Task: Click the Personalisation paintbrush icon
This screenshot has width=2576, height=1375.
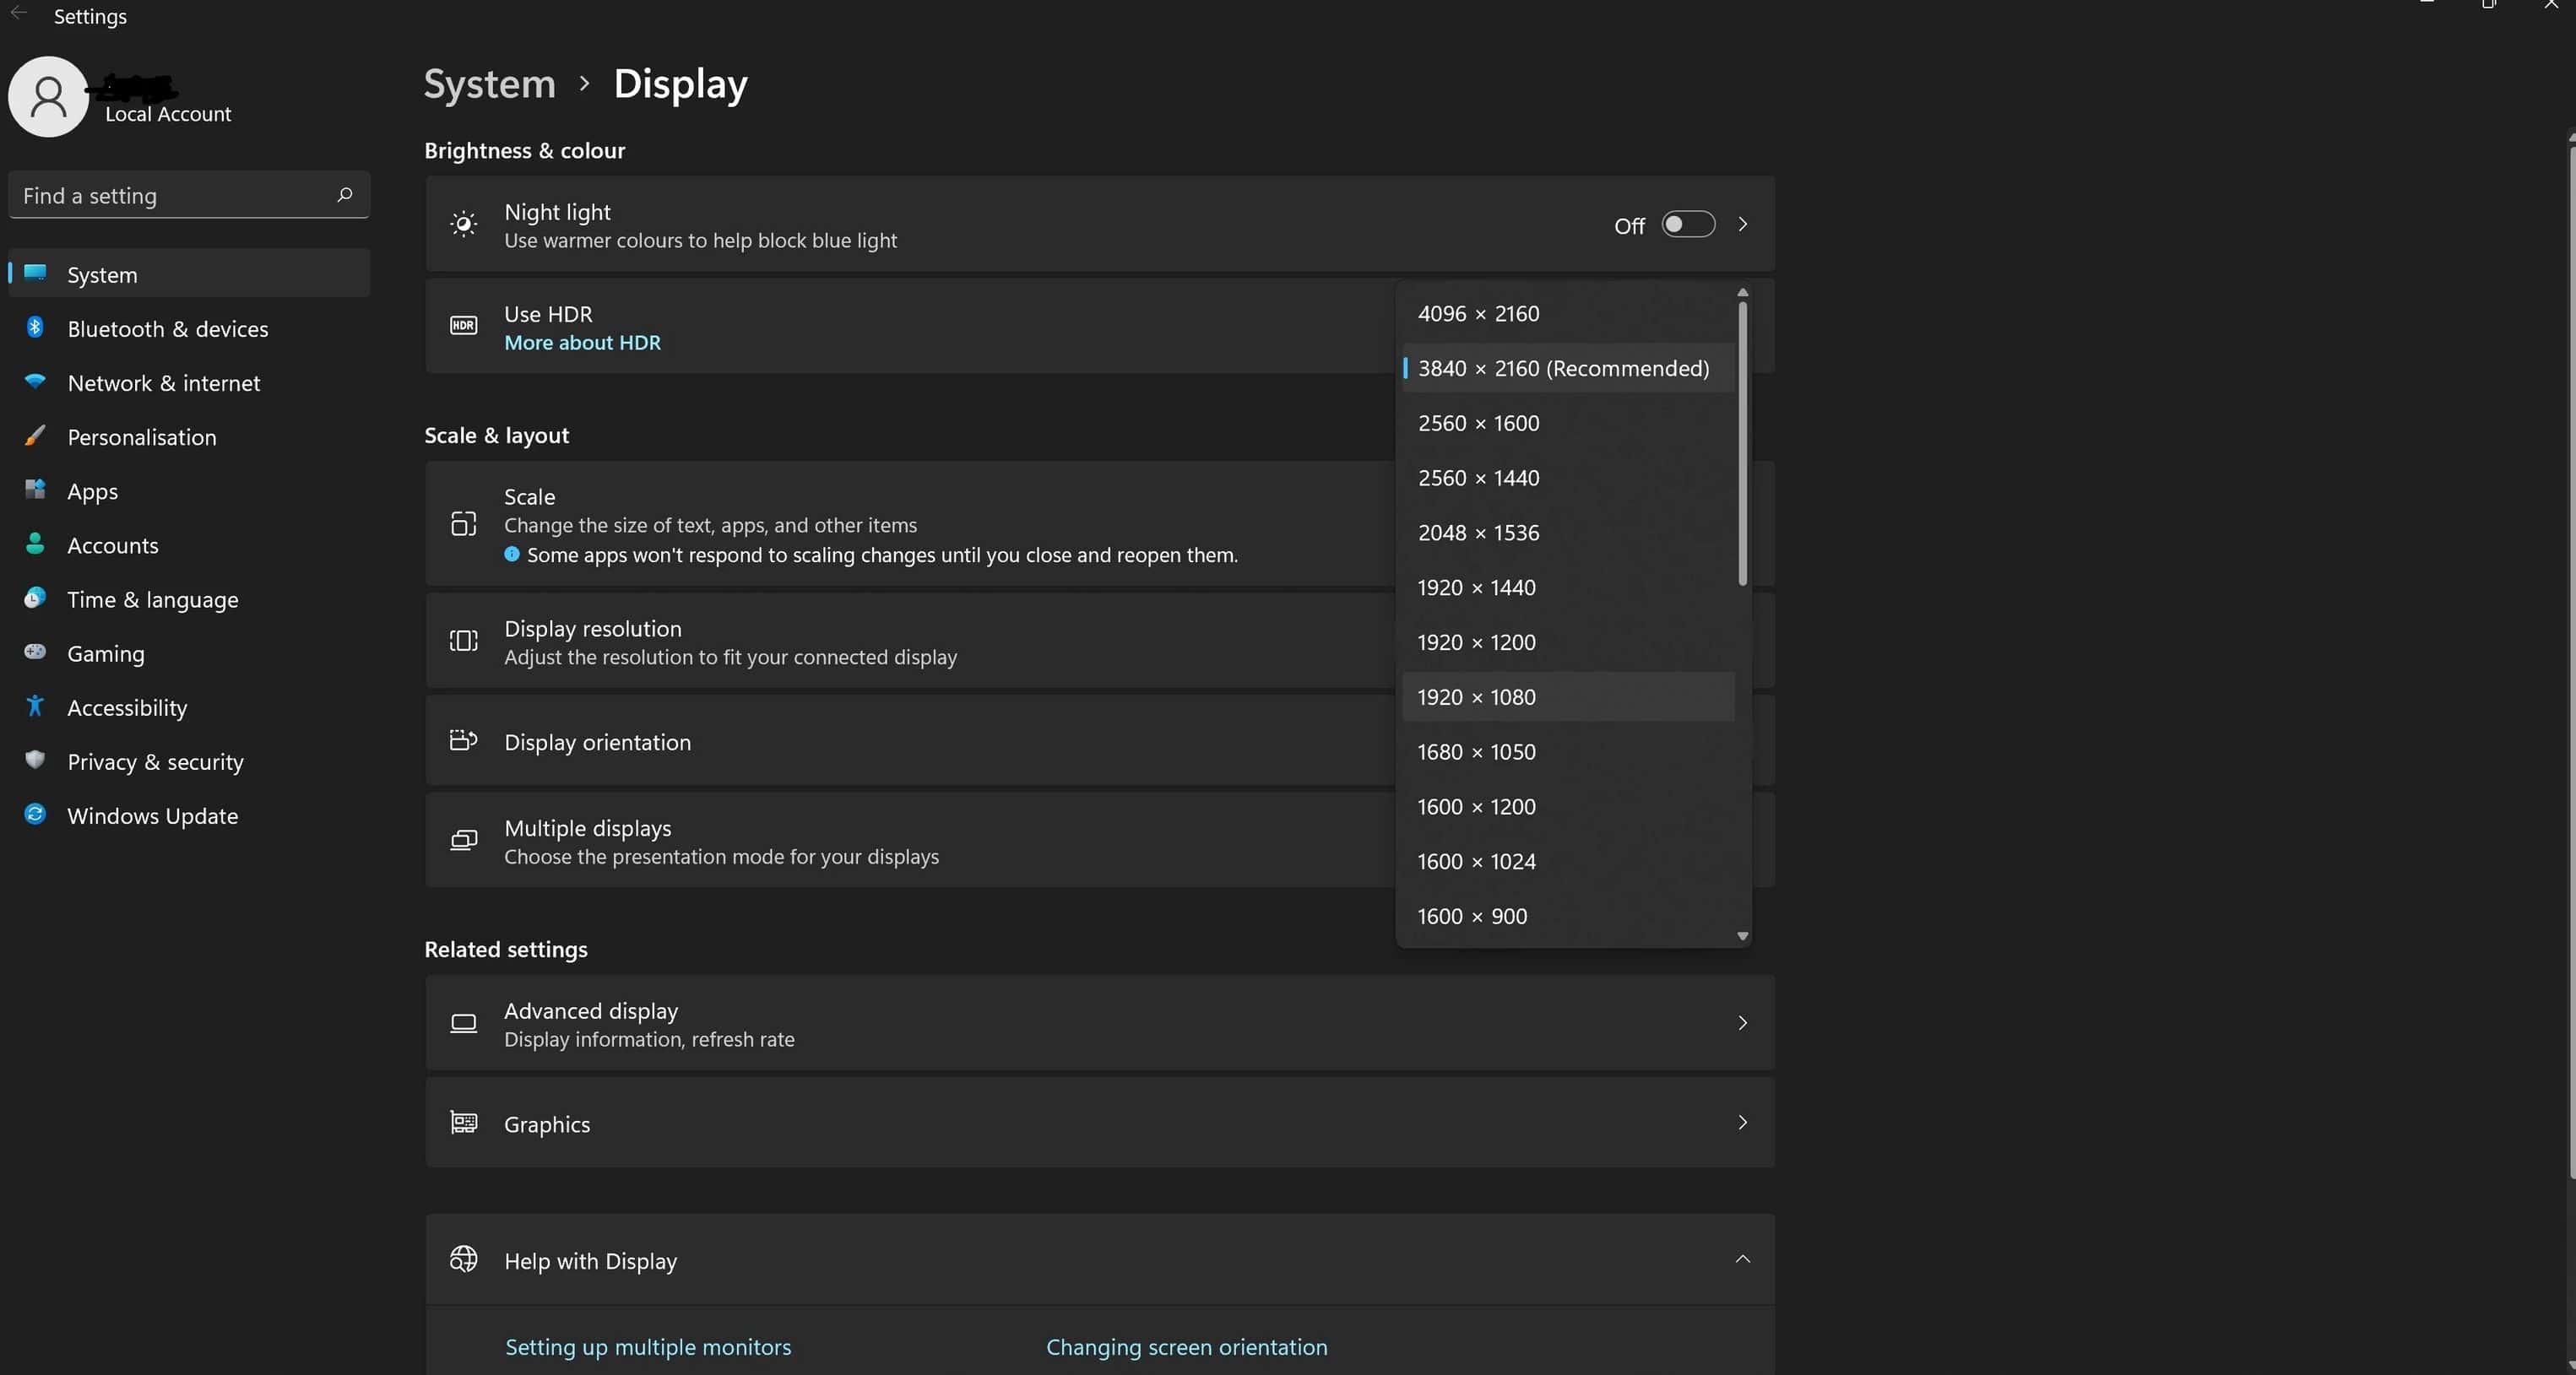Action: [35, 436]
